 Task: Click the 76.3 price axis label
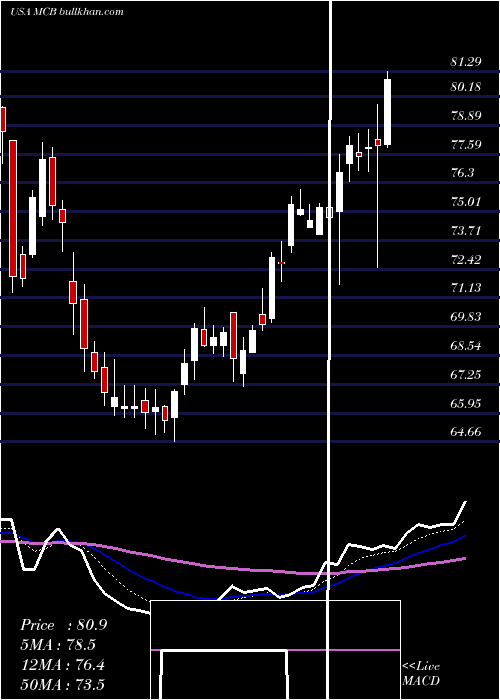pyautogui.click(x=462, y=173)
